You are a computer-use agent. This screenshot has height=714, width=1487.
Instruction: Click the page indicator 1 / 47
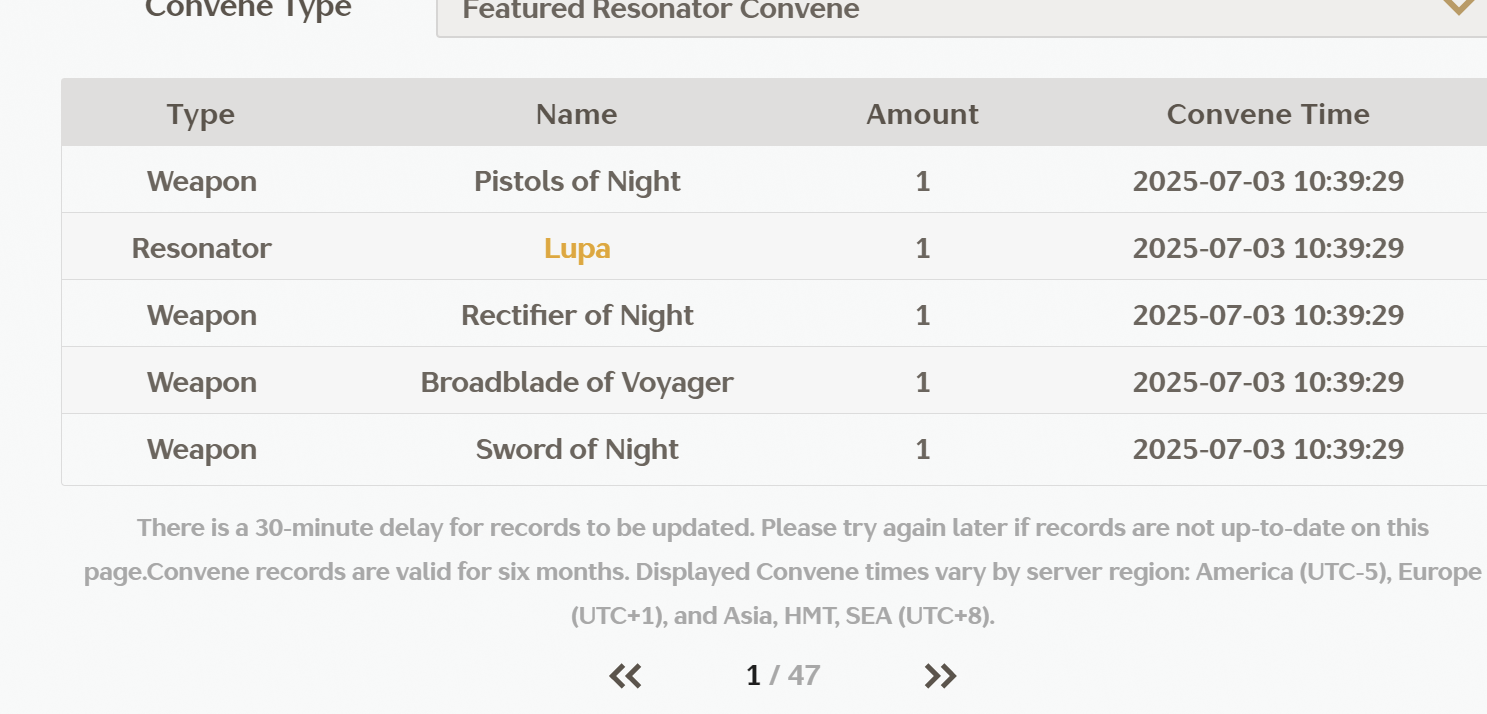click(783, 676)
